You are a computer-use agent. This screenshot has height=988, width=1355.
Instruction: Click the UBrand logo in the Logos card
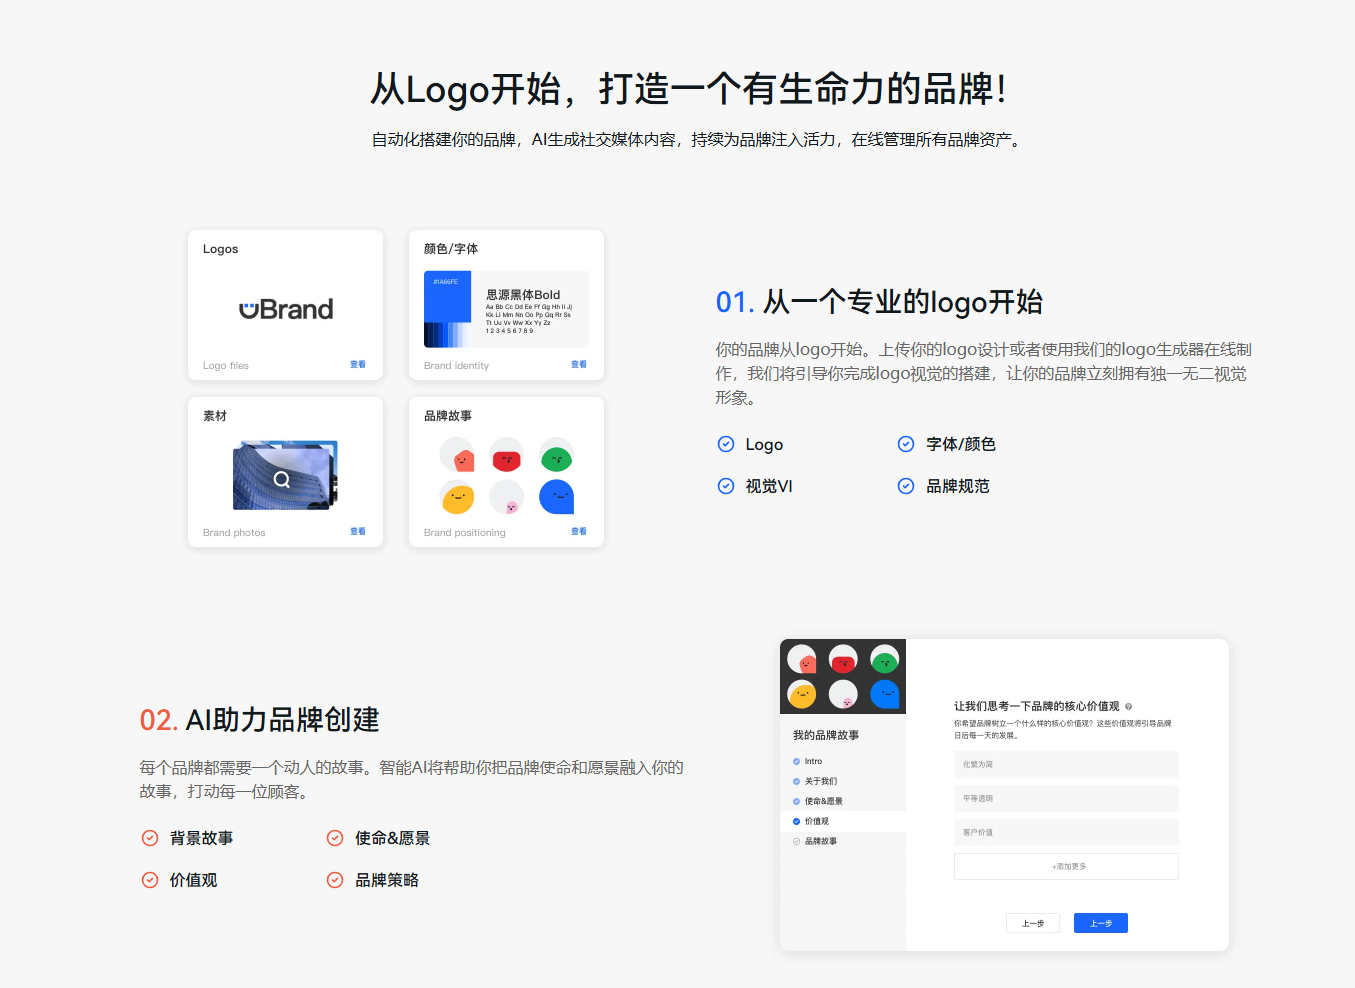(285, 308)
